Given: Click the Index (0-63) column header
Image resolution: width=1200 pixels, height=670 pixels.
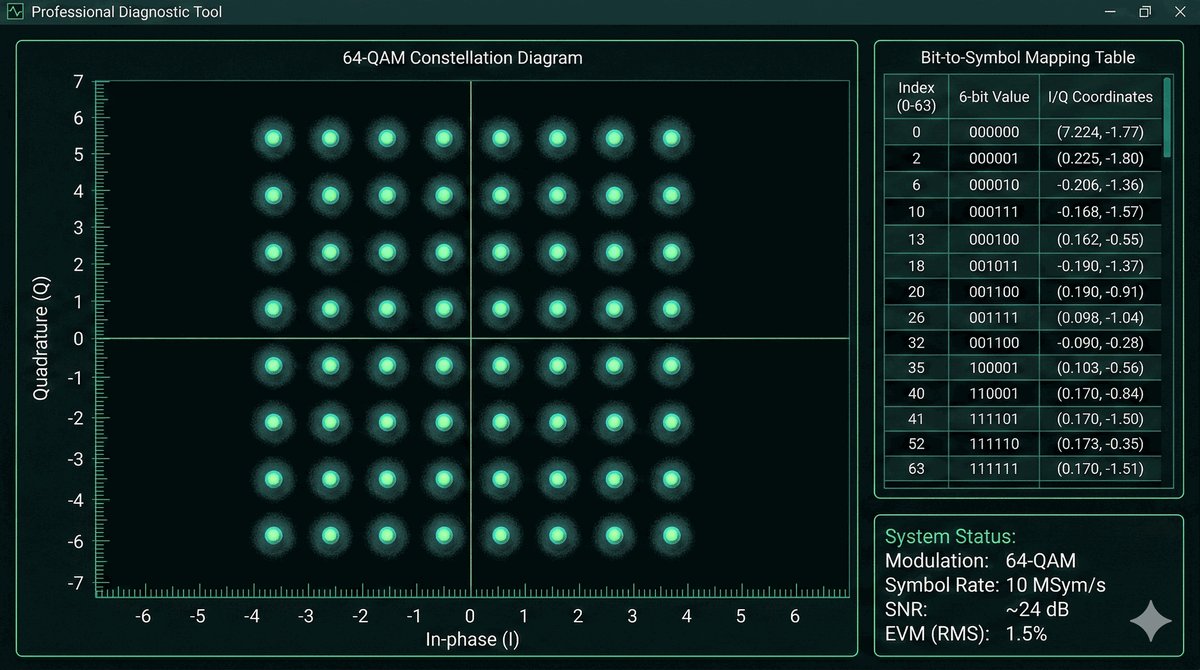Looking at the screenshot, I should [x=916, y=97].
